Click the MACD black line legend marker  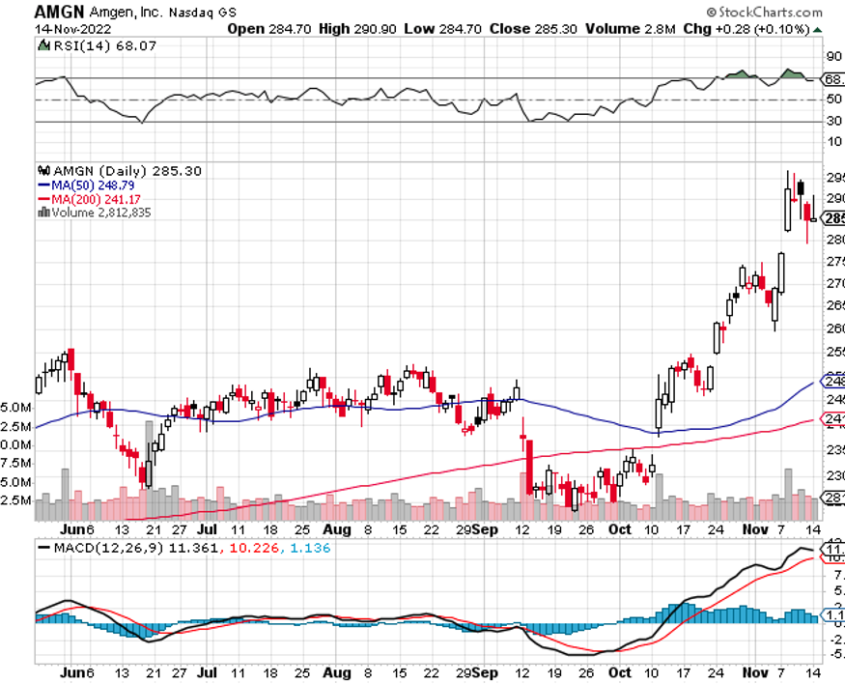point(42,548)
